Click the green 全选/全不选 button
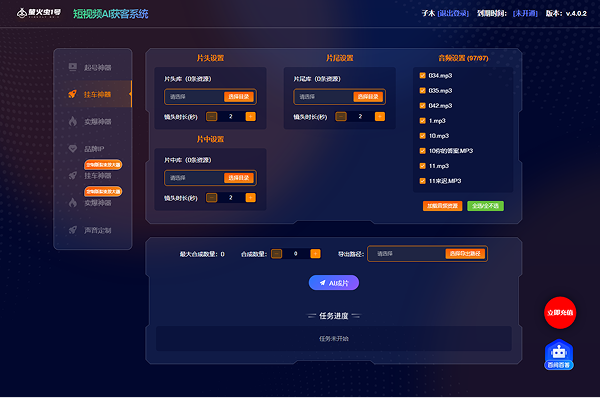The width and height of the screenshot is (600, 398). click(x=485, y=206)
